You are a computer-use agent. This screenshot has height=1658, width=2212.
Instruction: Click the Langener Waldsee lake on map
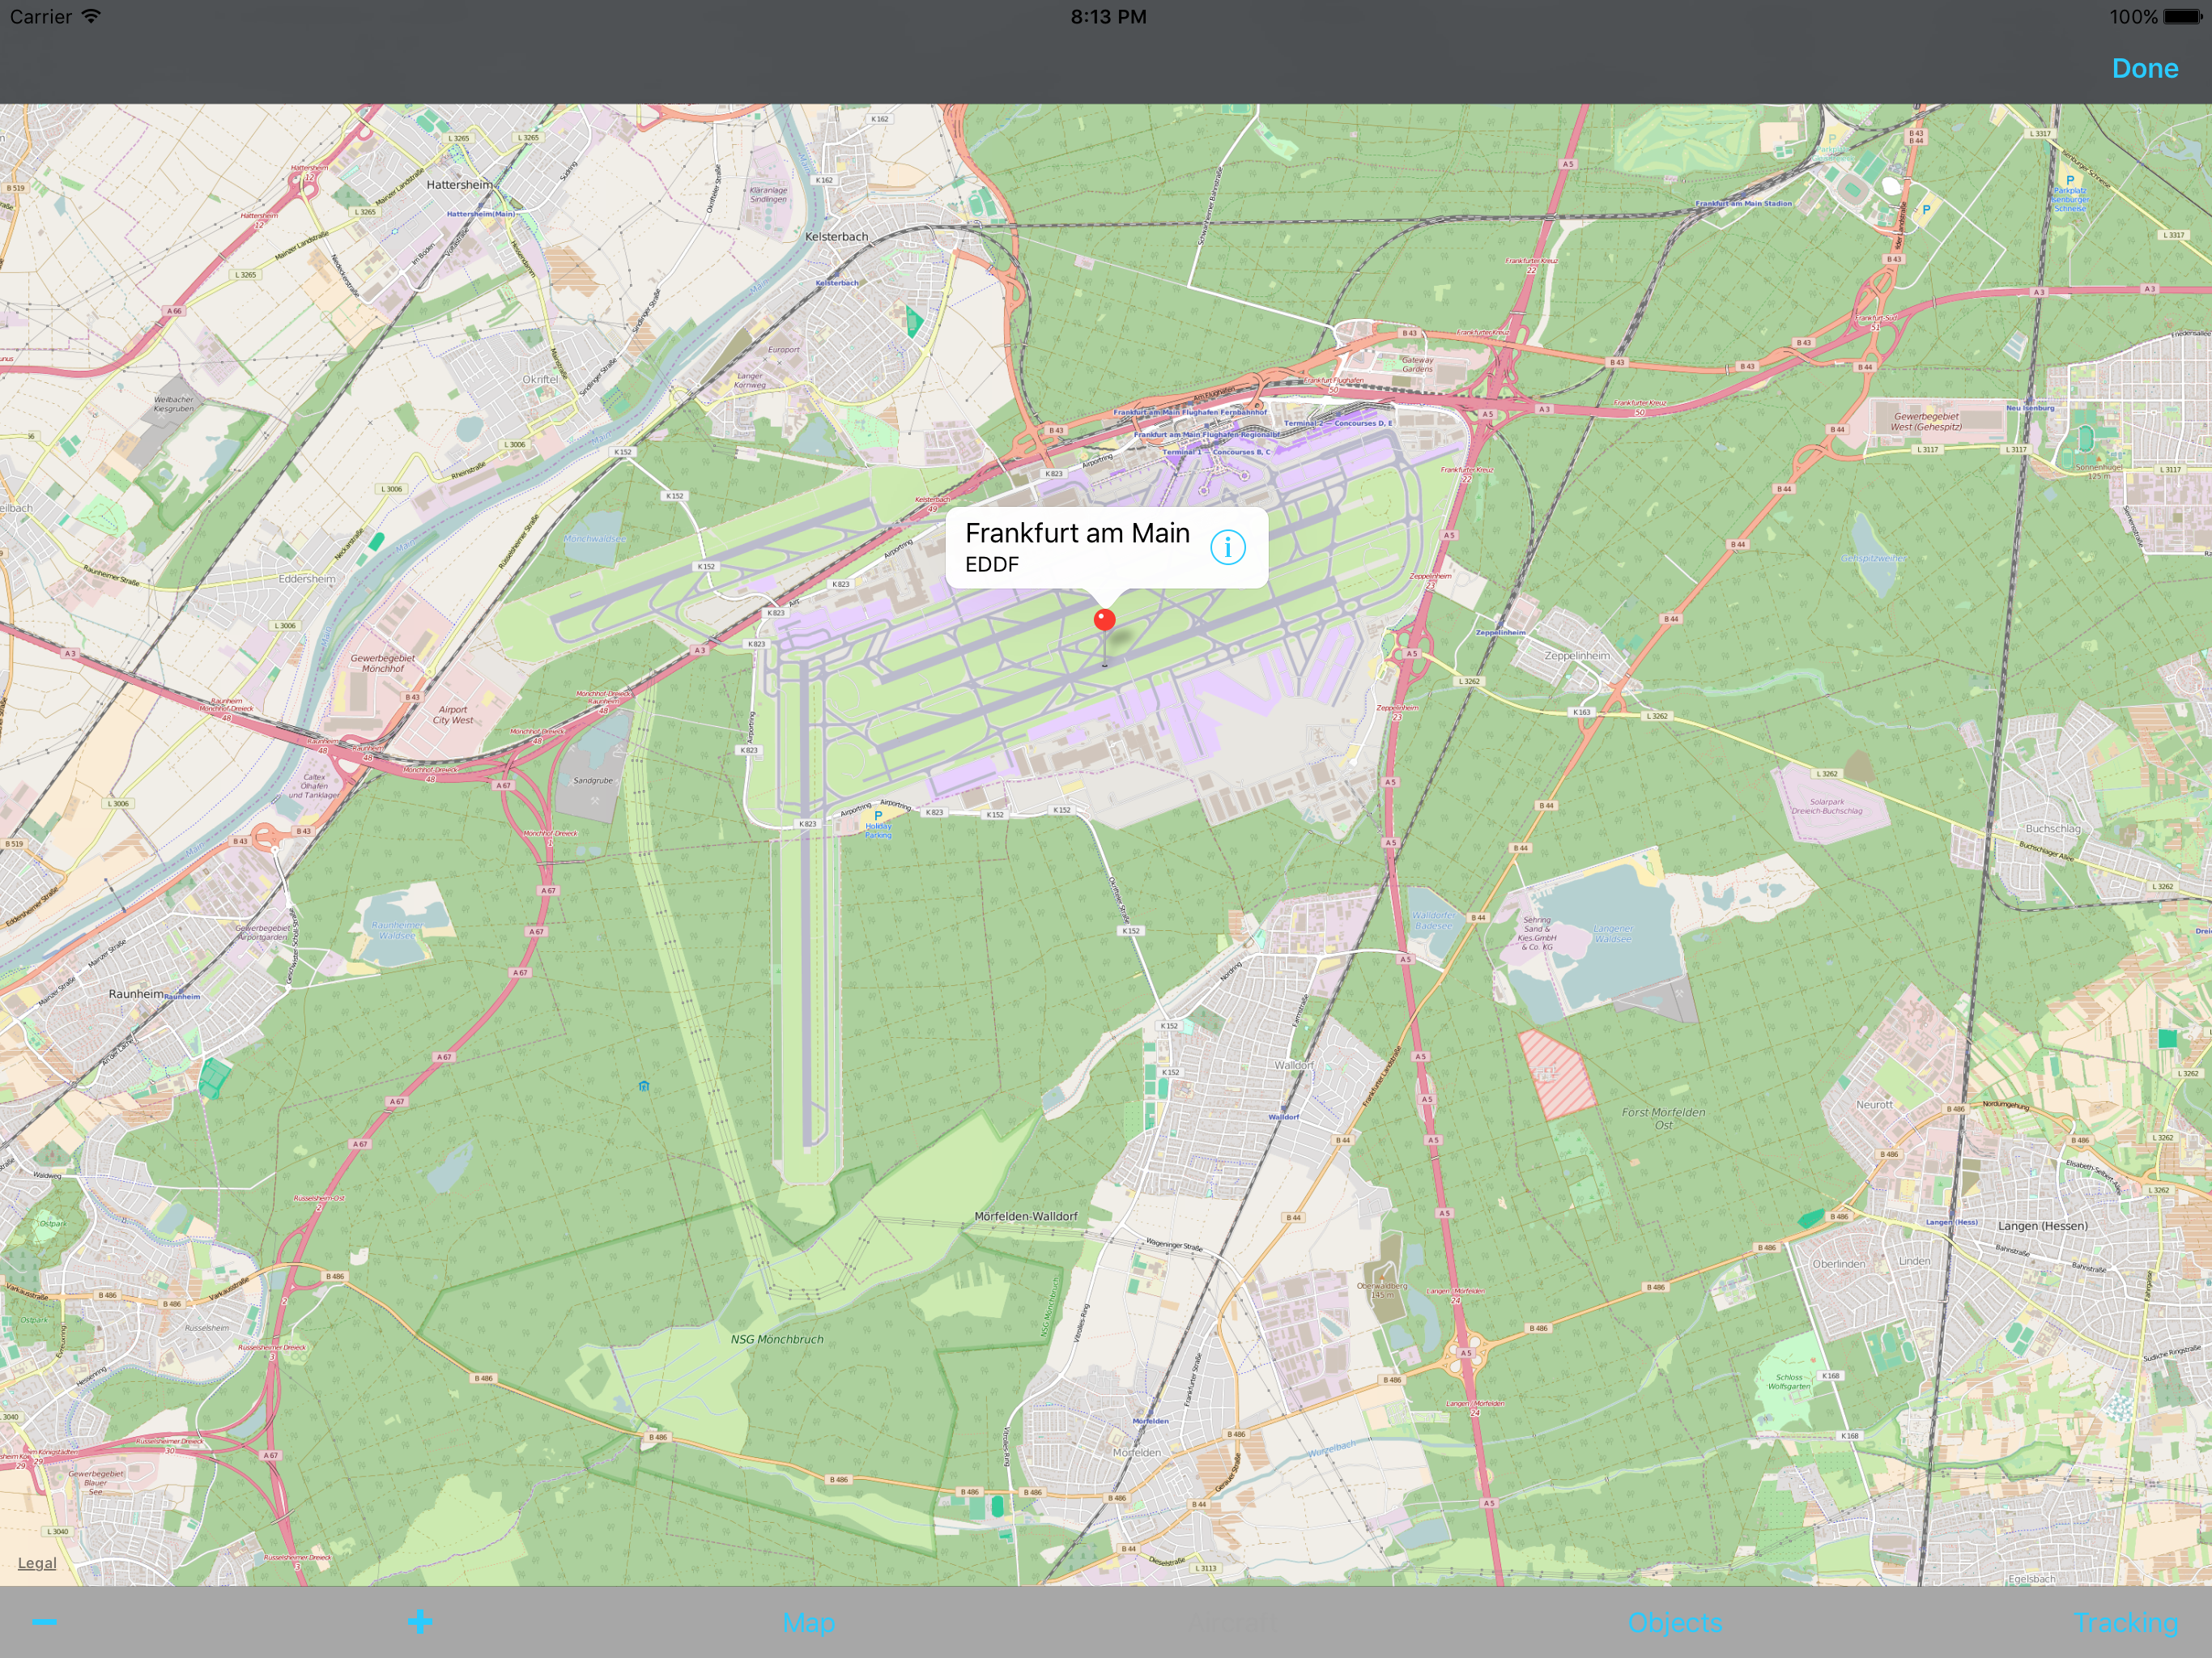(x=1600, y=935)
